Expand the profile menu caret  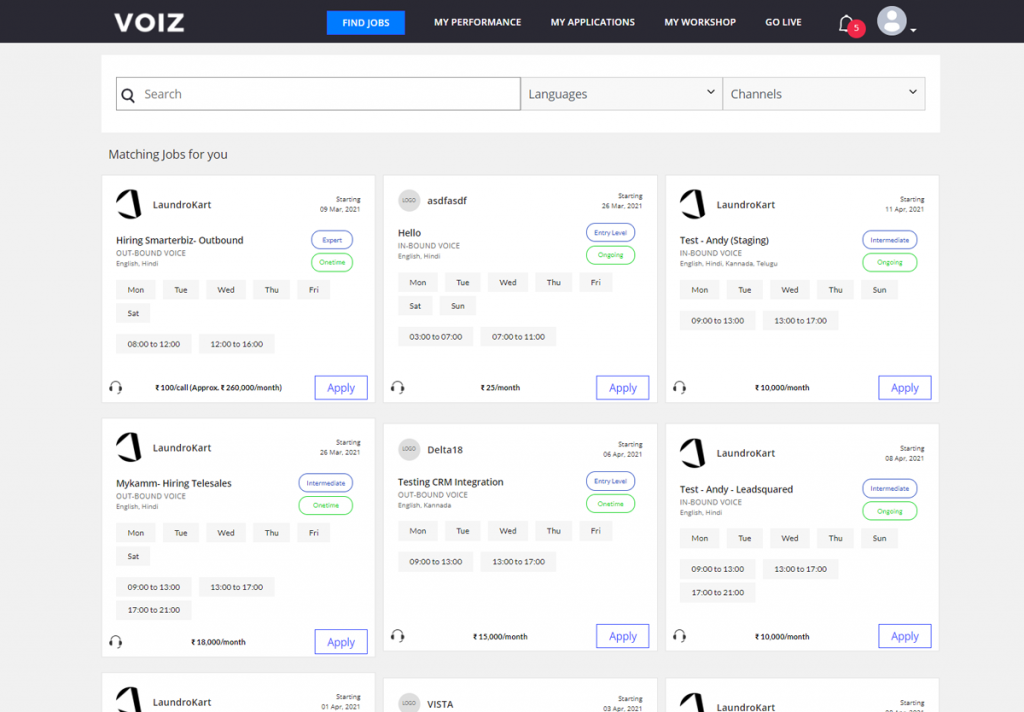pyautogui.click(x=913, y=30)
